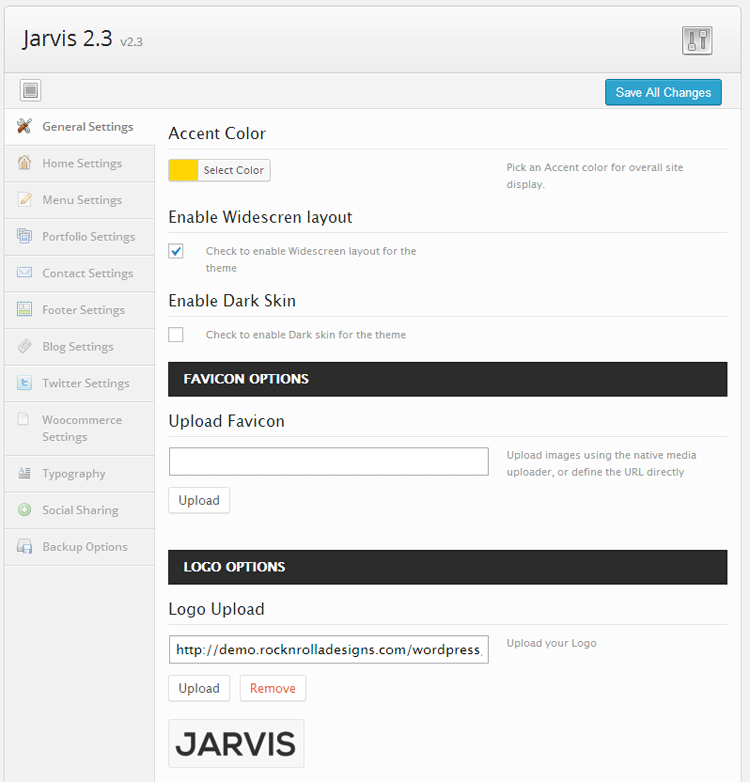Open the Typography settings tab
This screenshot has width=750, height=782.
tap(73, 474)
